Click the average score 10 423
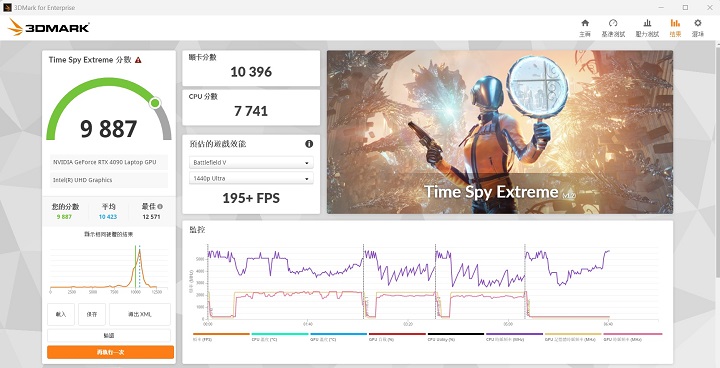Screen dimensions: 720x368 click(x=108, y=217)
